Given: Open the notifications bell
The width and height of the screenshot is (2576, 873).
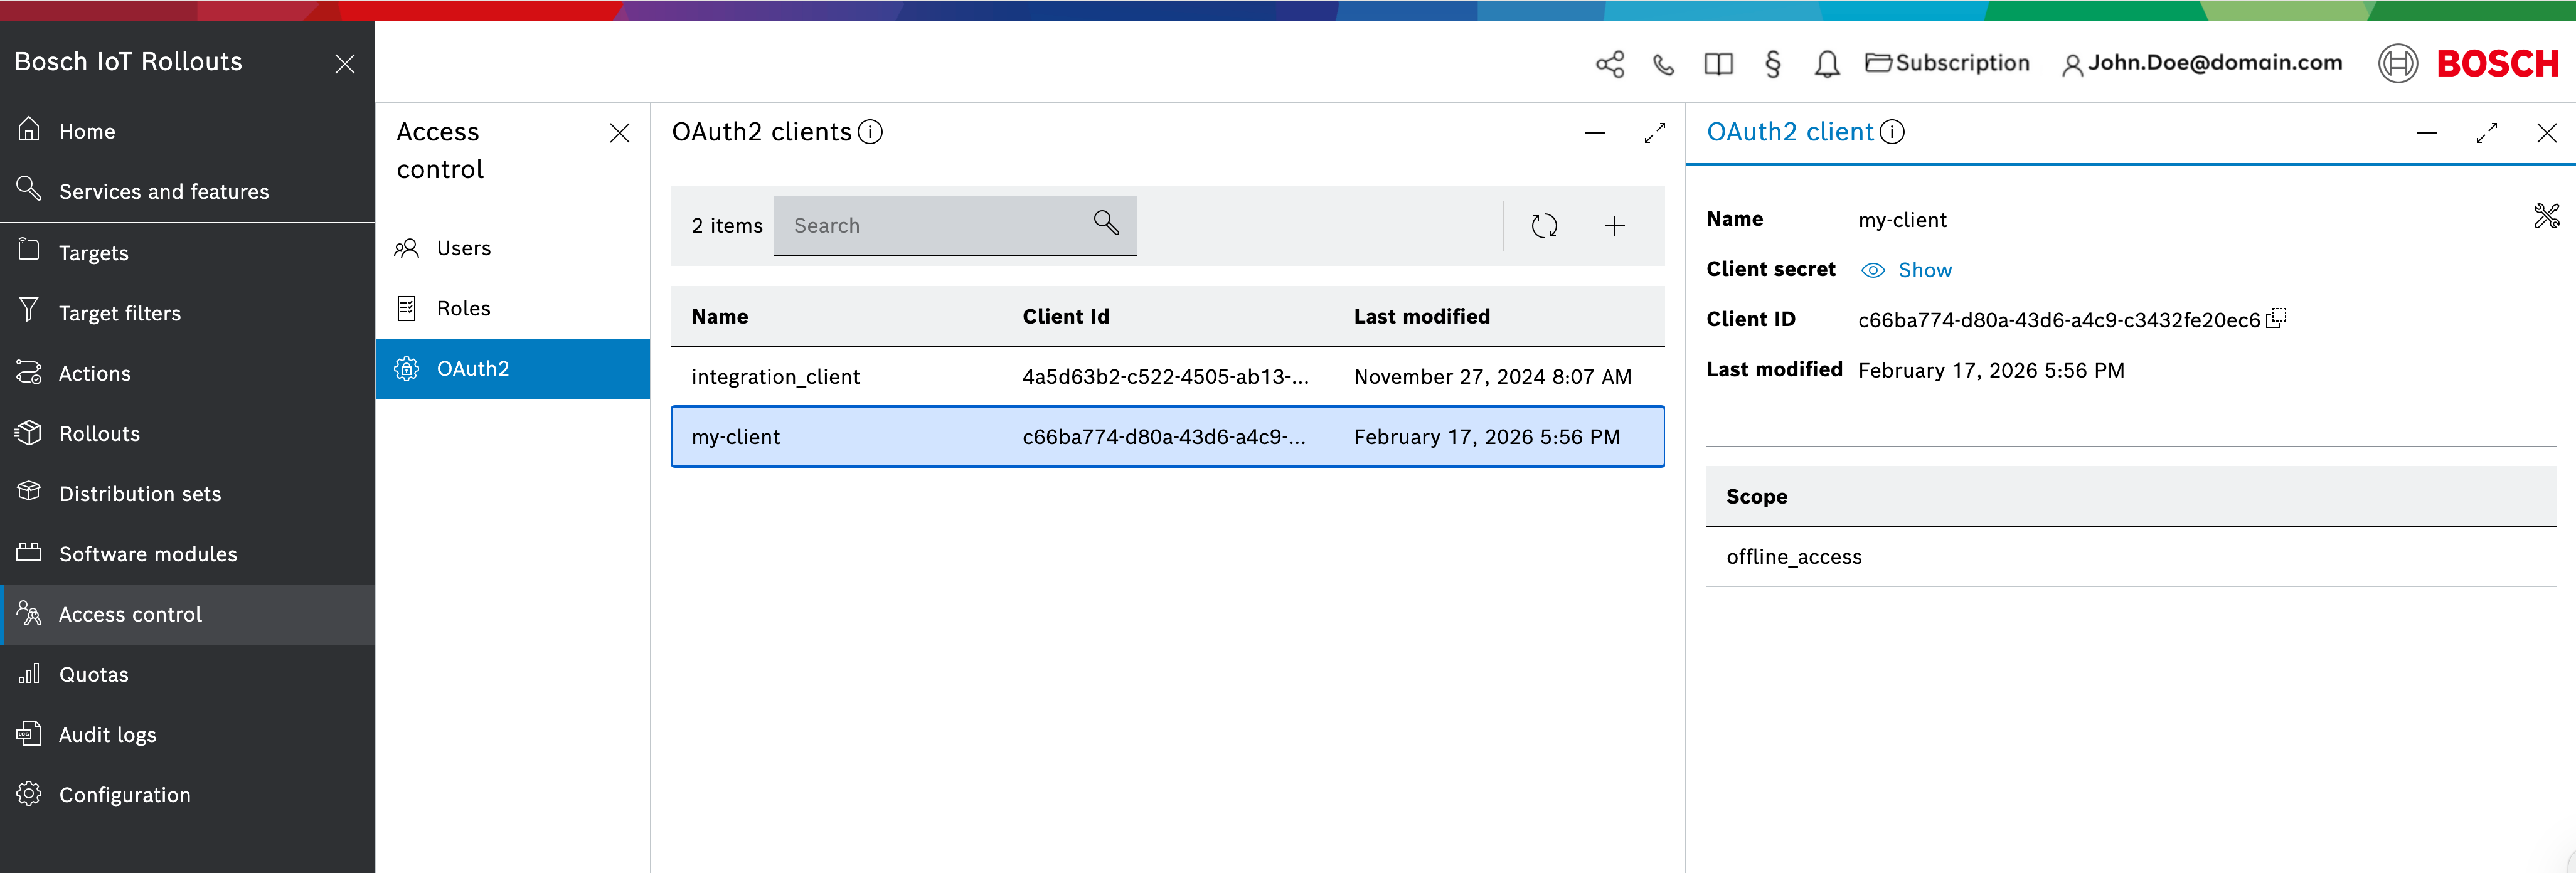Looking at the screenshot, I should (1826, 64).
